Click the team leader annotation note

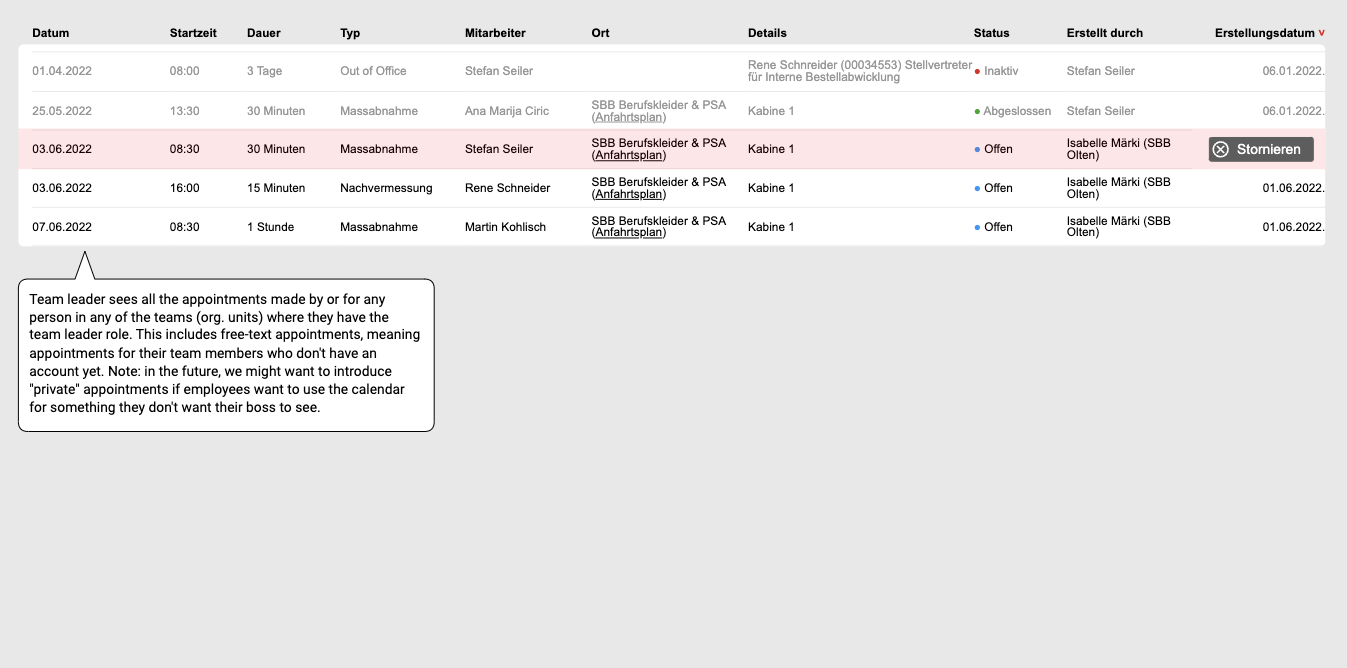[226, 354]
